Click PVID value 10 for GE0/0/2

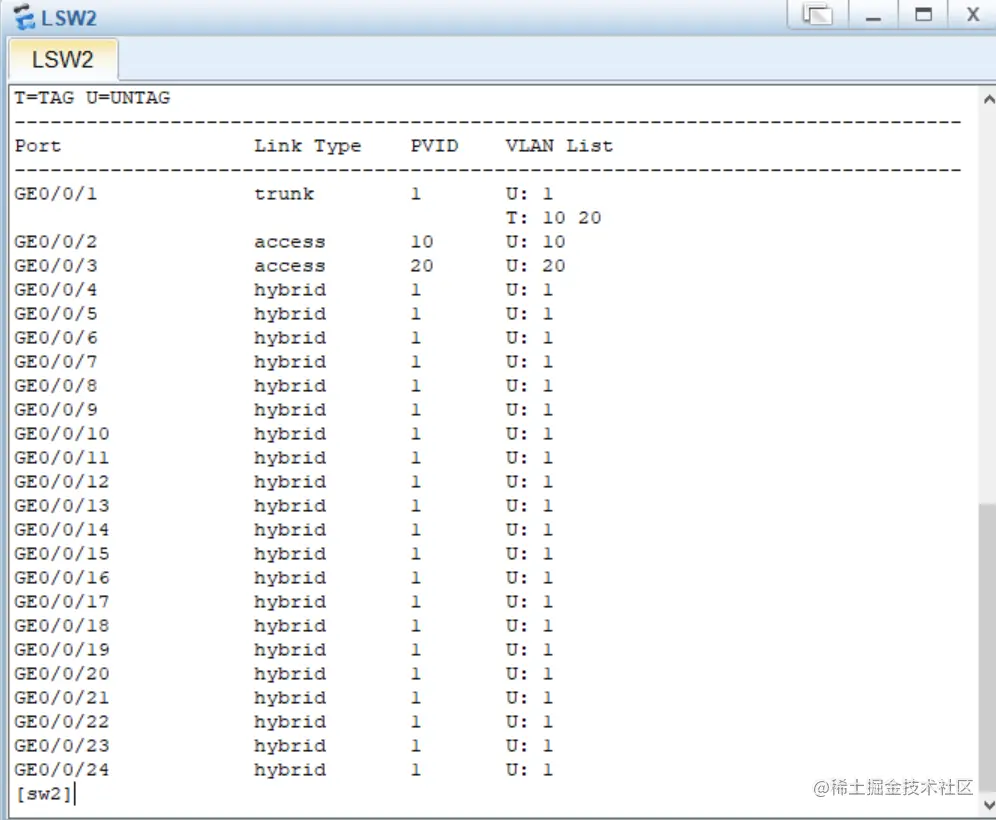pos(422,242)
